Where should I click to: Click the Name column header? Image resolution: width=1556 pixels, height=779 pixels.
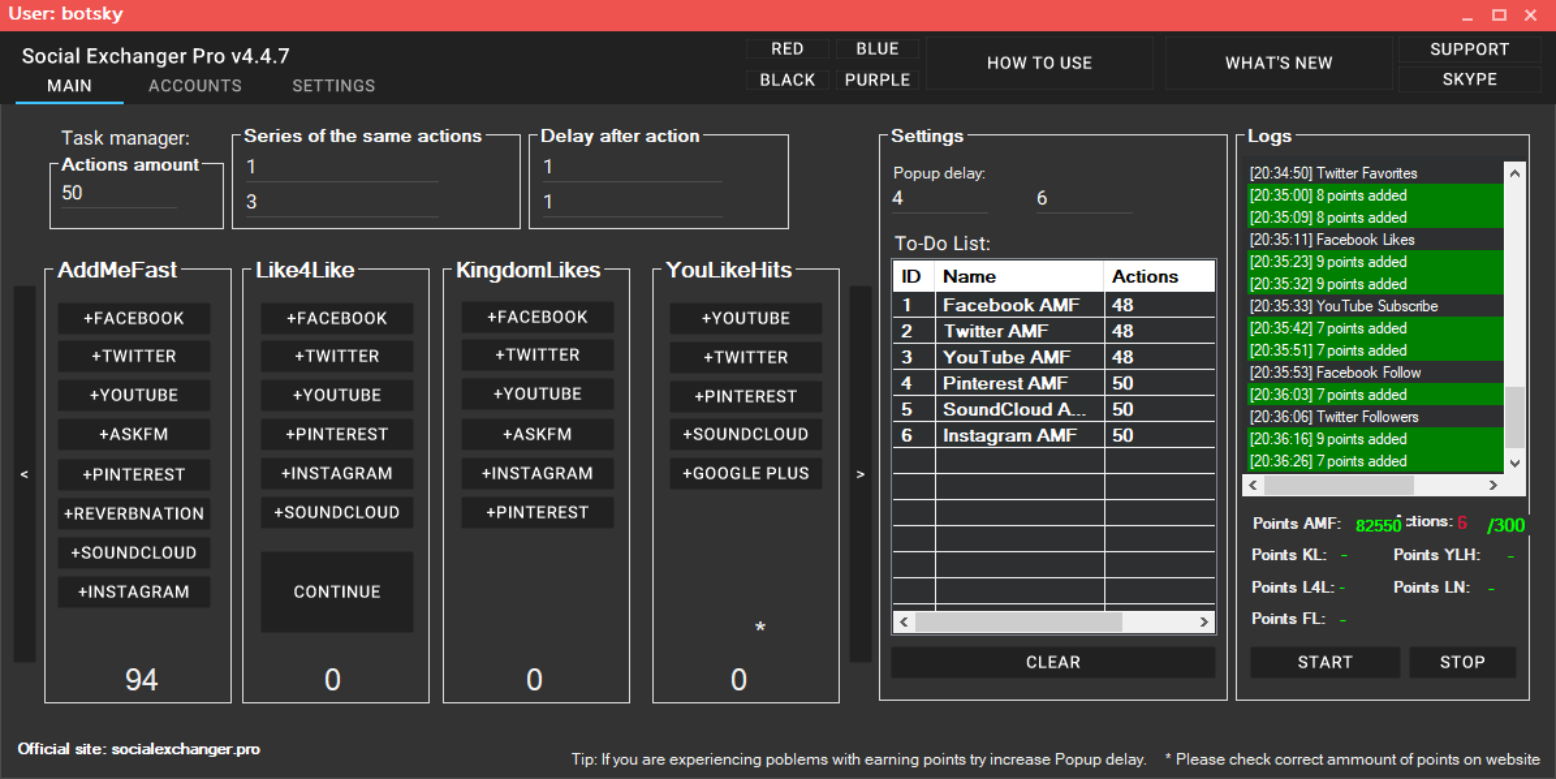1020,276
